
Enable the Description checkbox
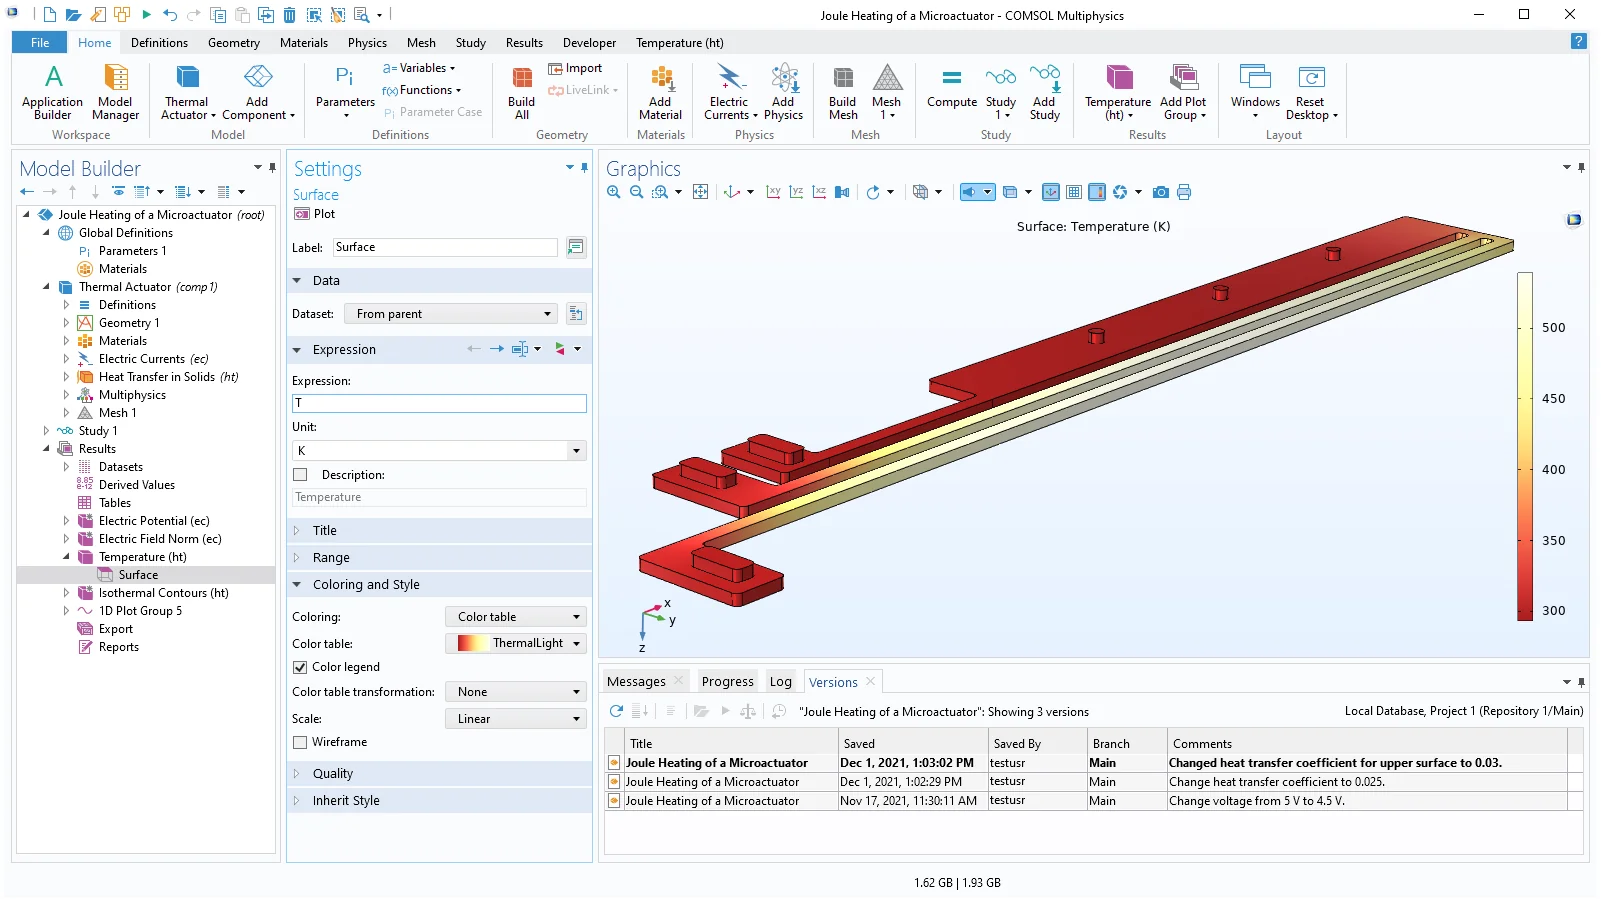300,475
